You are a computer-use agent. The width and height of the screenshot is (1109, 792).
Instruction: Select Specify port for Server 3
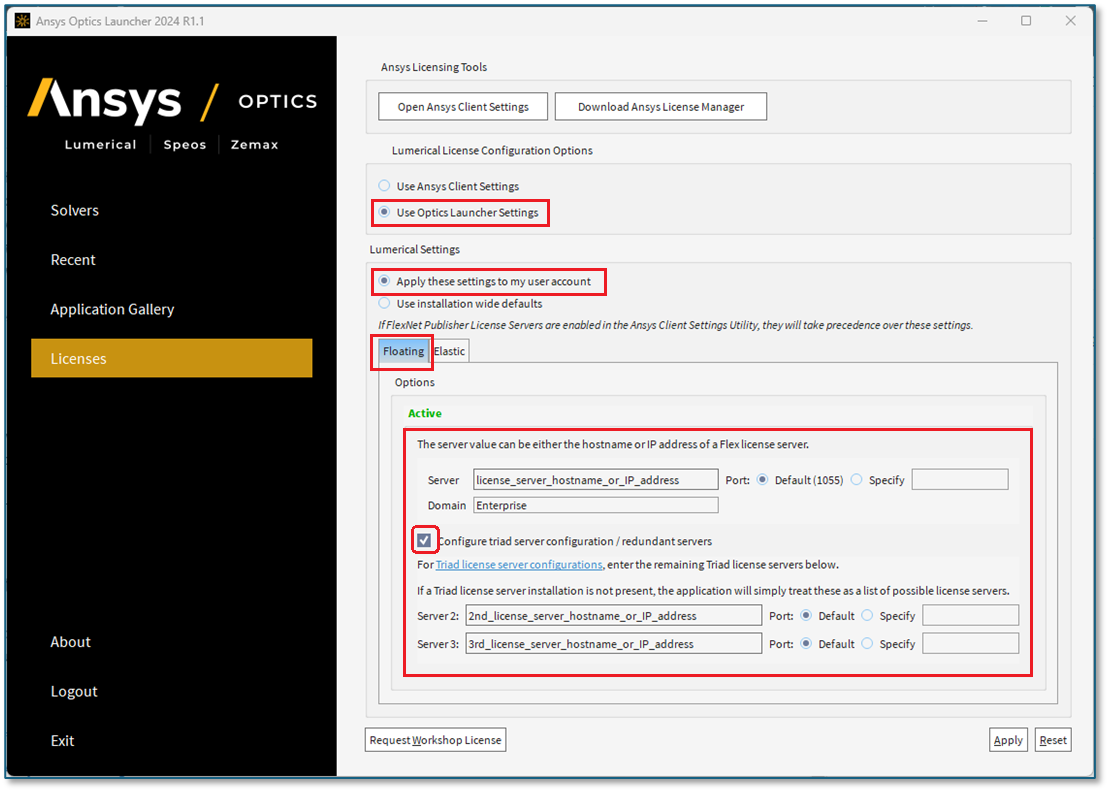coord(867,644)
